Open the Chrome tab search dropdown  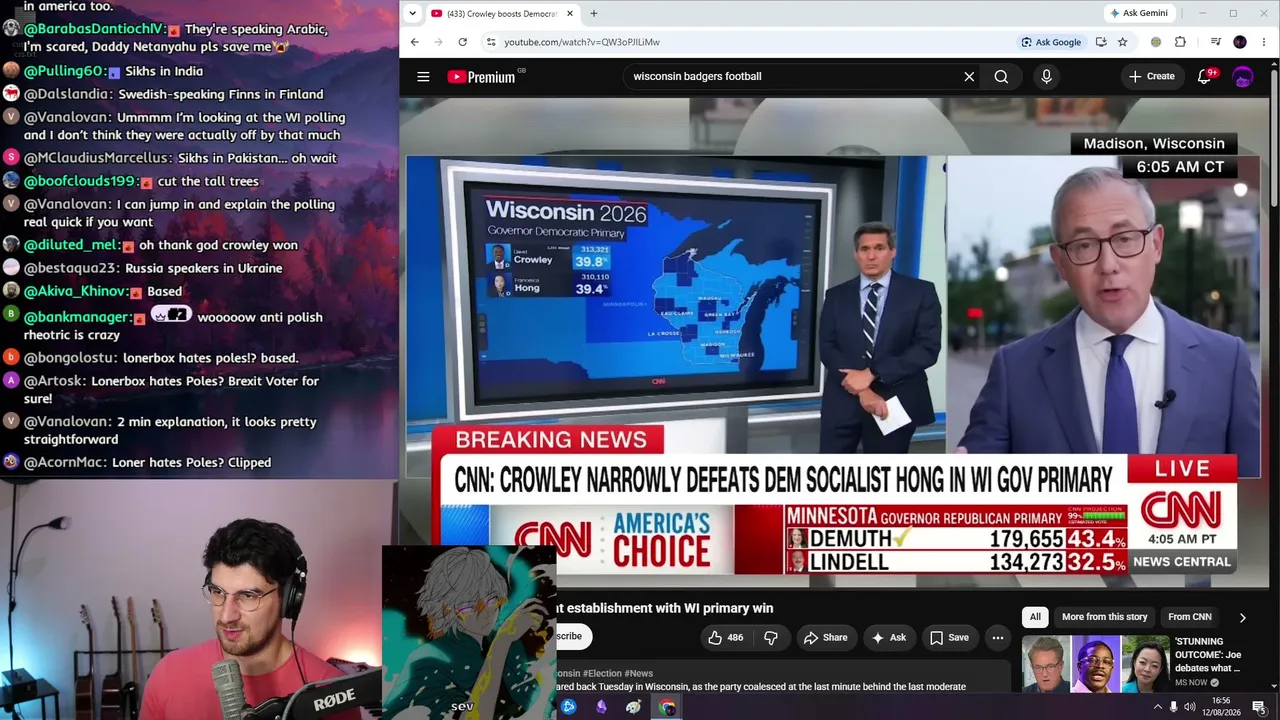point(414,14)
